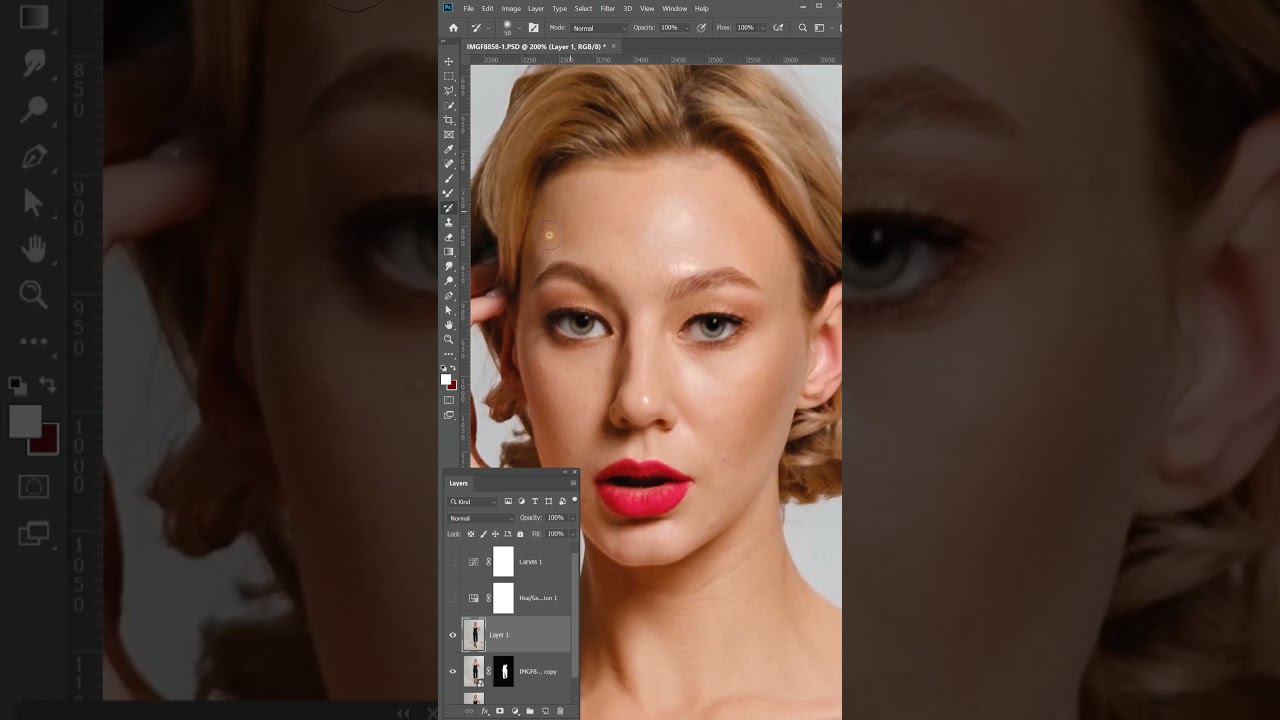
Task: Open the Search icon in options bar
Action: pyautogui.click(x=803, y=28)
